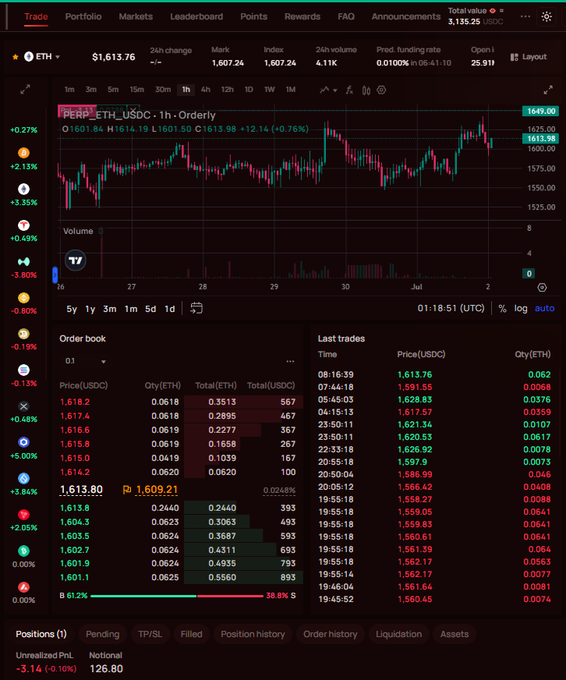Select the BNB coin icon in sidebar
The image size is (566, 680).
point(23,298)
